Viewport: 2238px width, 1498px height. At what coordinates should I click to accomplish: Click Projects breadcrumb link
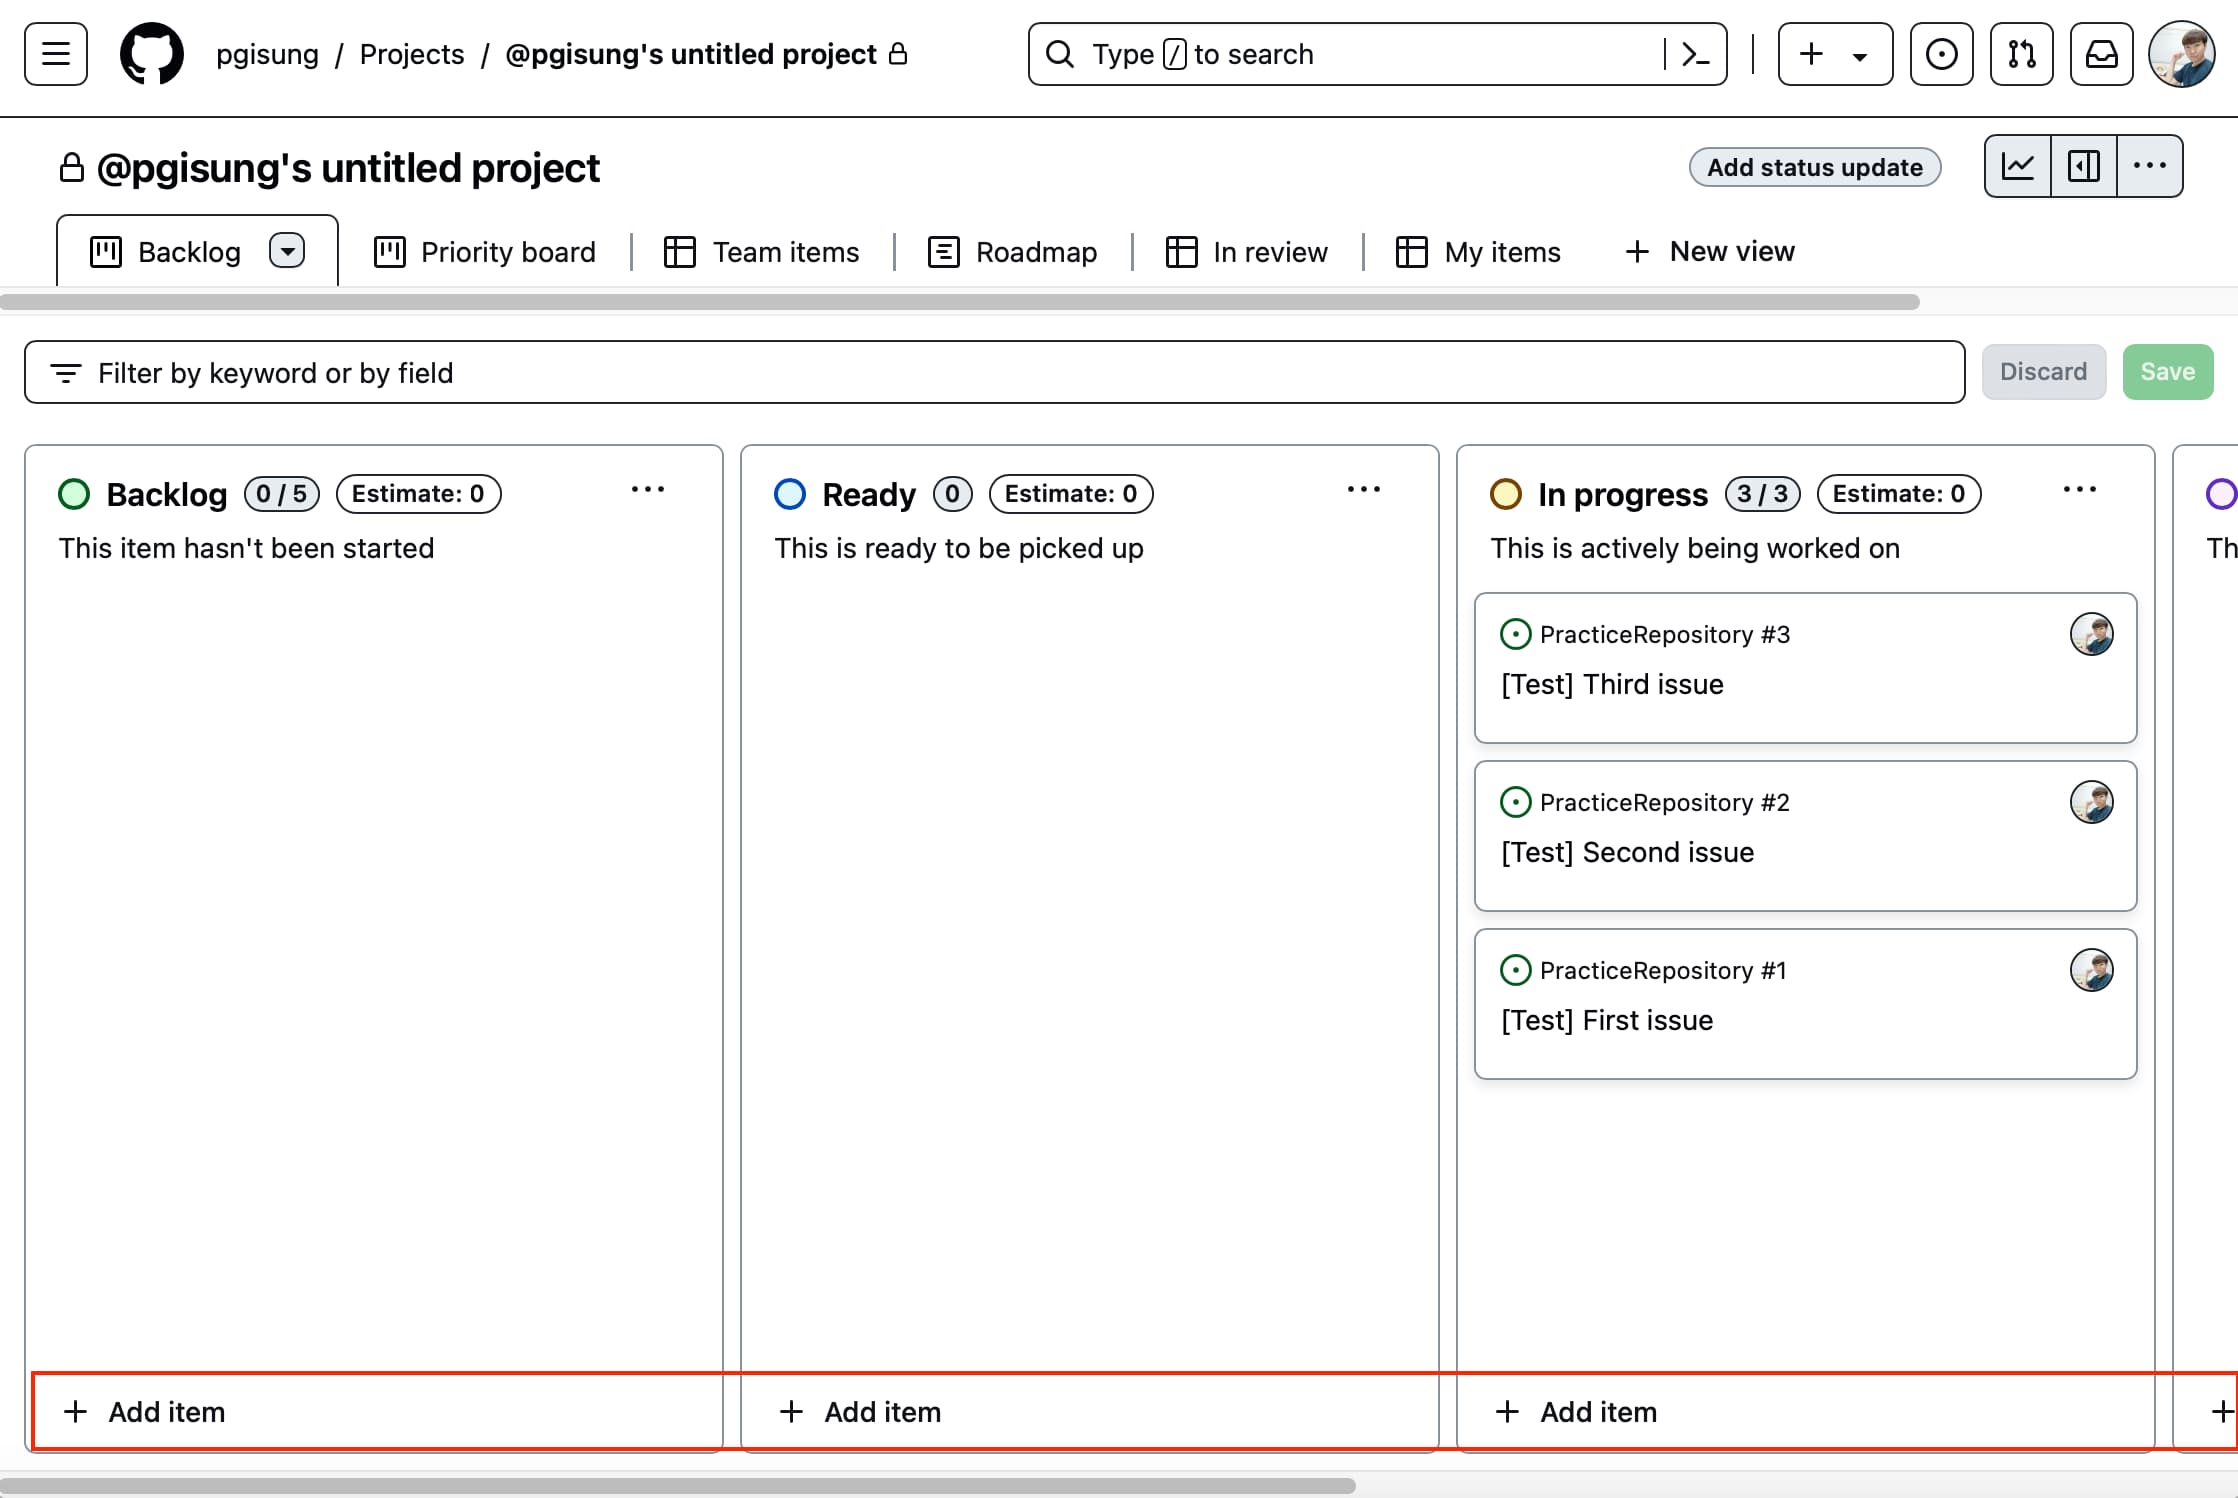coord(412,54)
